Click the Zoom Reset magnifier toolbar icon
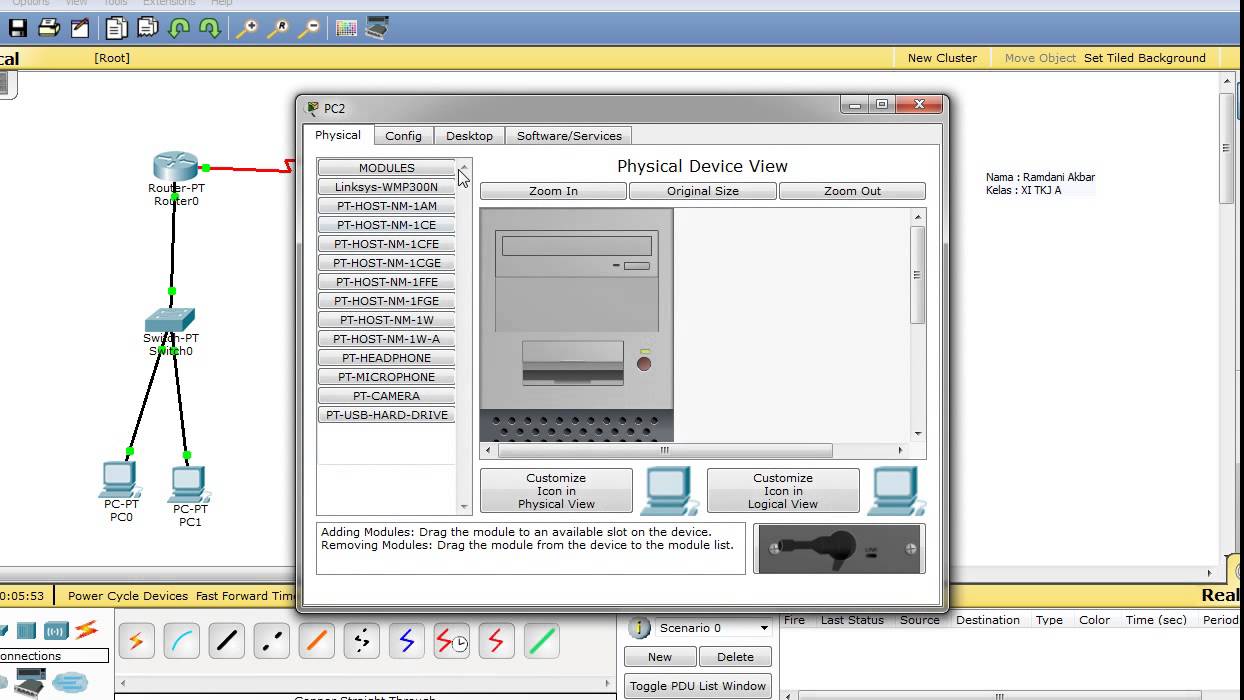This screenshot has height=700, width=1244. [278, 29]
